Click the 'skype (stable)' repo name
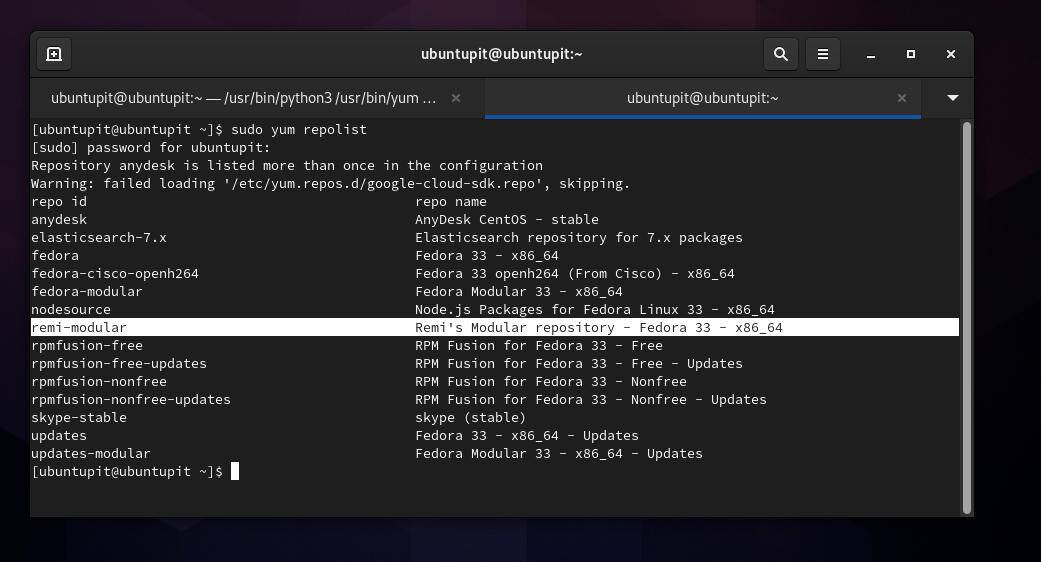 pos(470,417)
